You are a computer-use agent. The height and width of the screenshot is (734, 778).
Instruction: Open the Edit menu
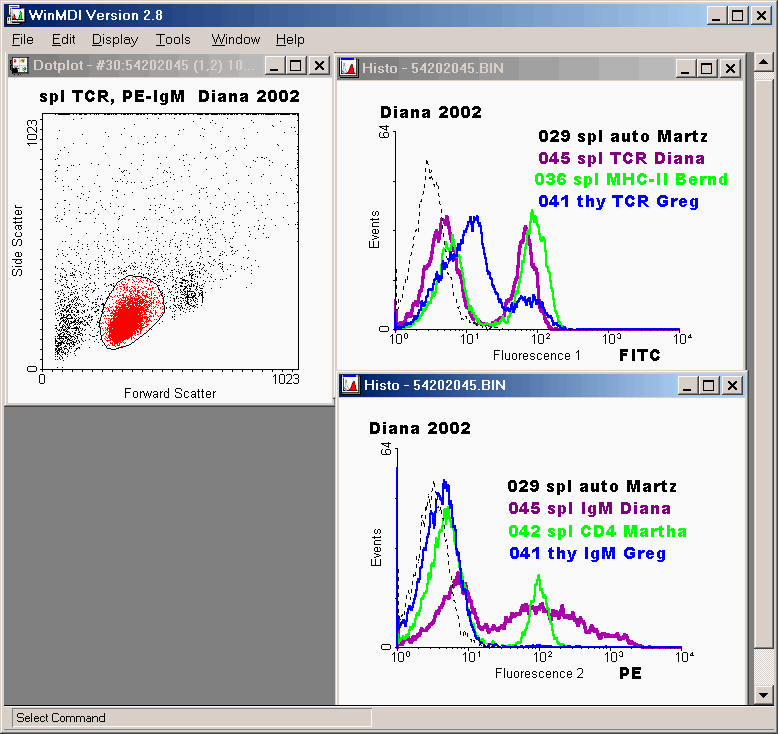pos(64,40)
